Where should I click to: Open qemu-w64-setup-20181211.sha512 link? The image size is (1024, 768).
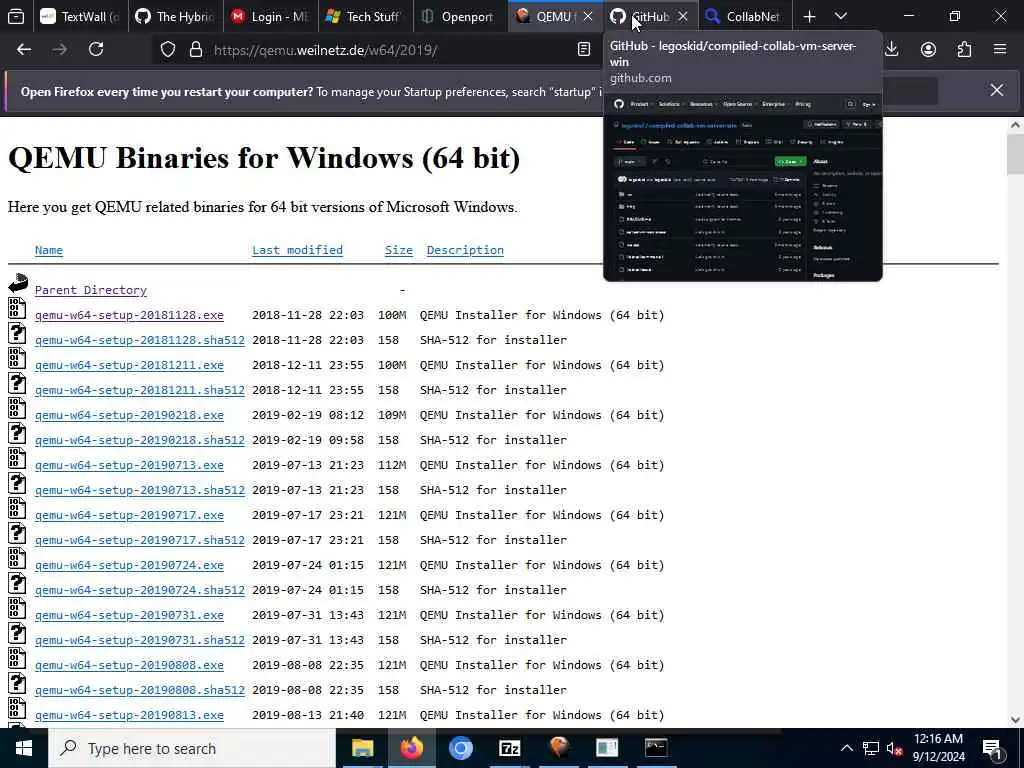coord(140,390)
